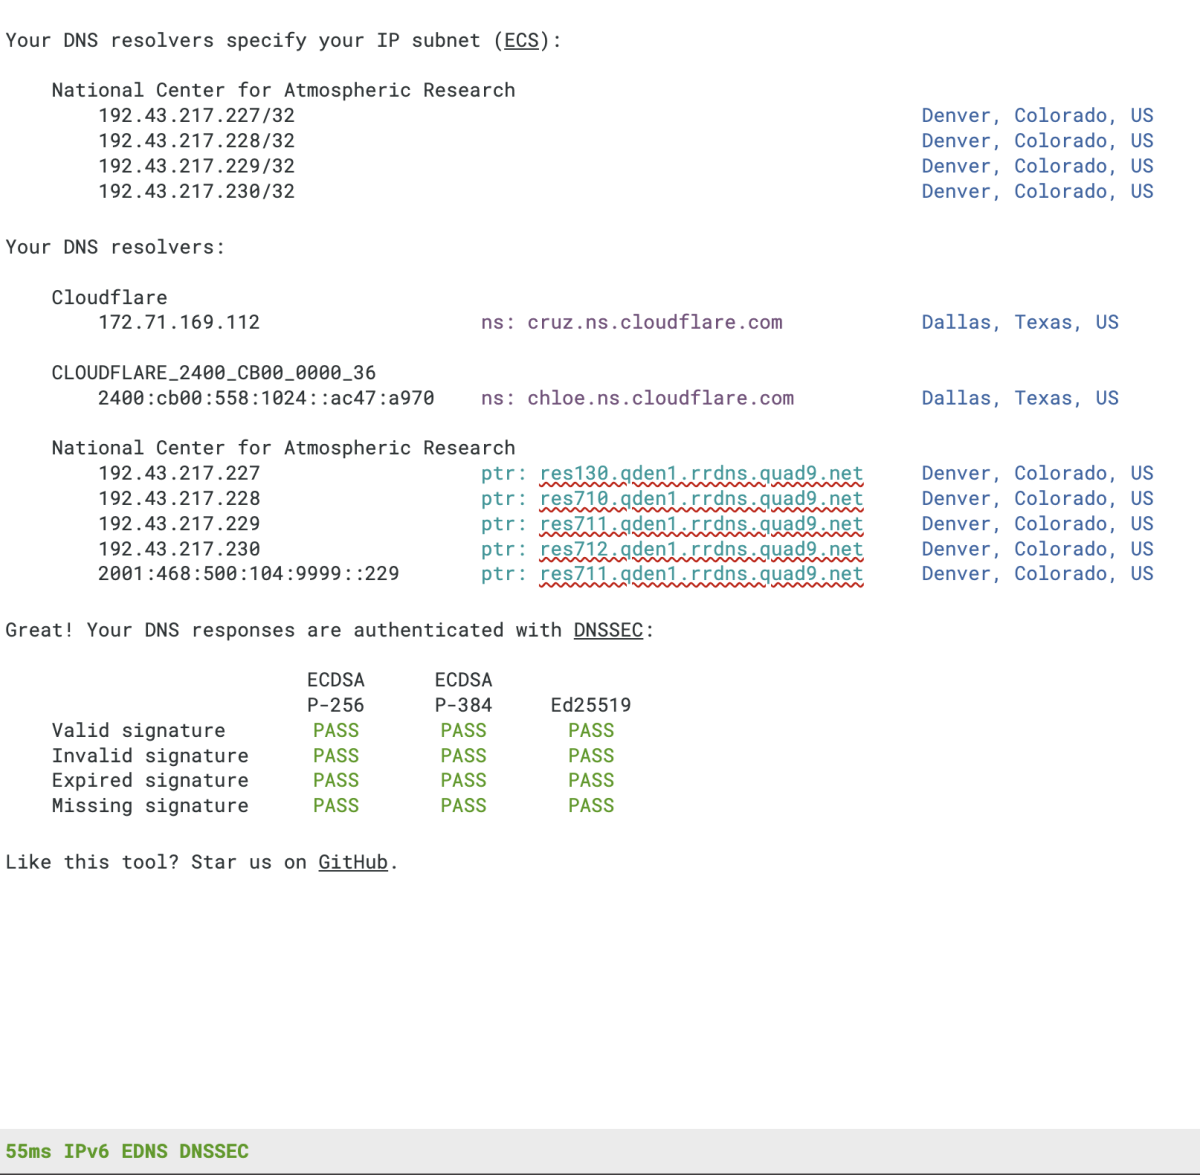Click the res710.qden1.rrdns.quad9.net ptr link
The height and width of the screenshot is (1175, 1200).
pos(701,499)
